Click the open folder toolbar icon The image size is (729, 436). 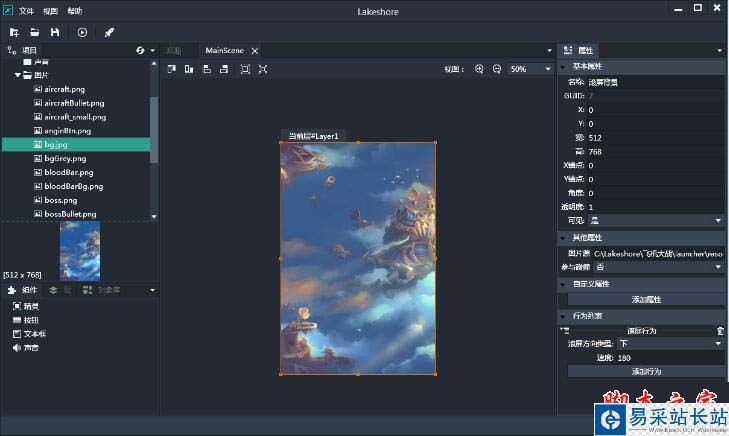click(34, 32)
